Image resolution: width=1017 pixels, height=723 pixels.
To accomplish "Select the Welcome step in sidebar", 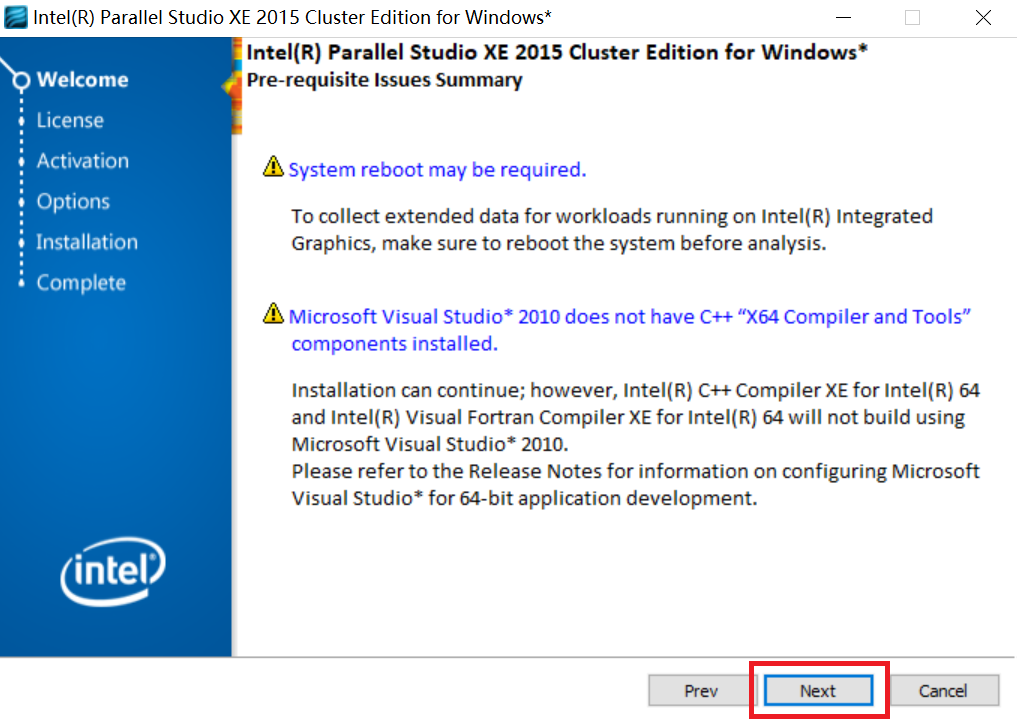I will 81,79.
